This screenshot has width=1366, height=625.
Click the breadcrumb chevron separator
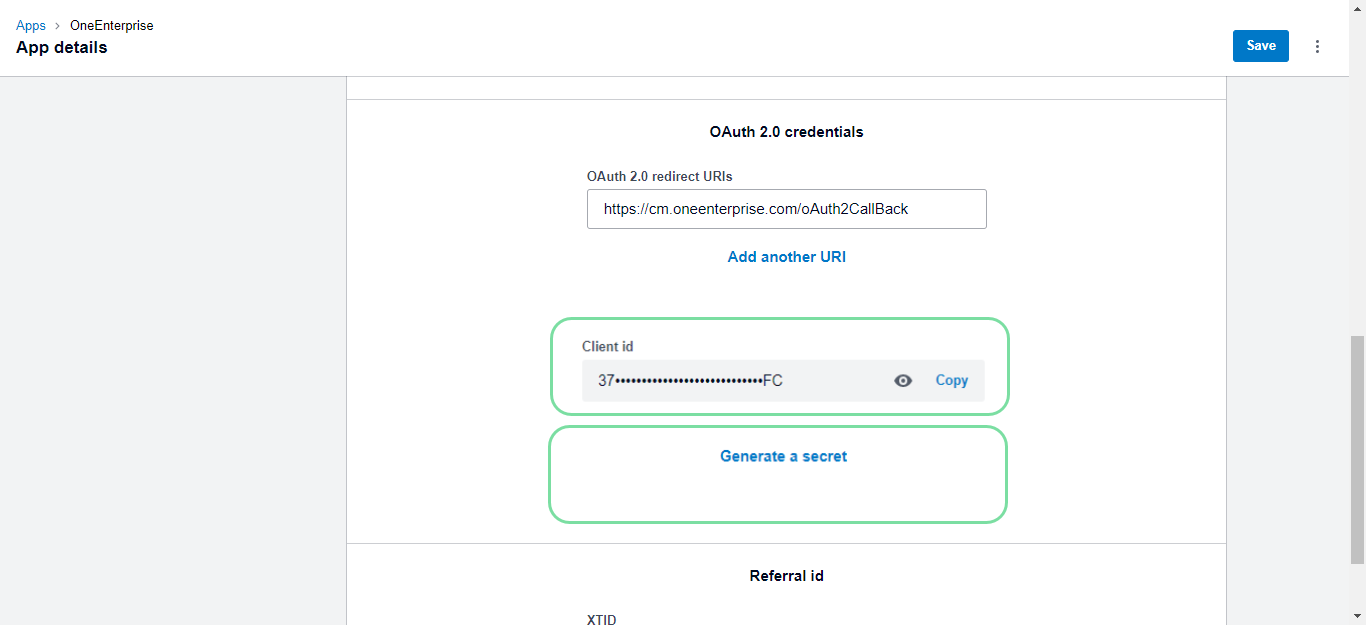[x=58, y=26]
